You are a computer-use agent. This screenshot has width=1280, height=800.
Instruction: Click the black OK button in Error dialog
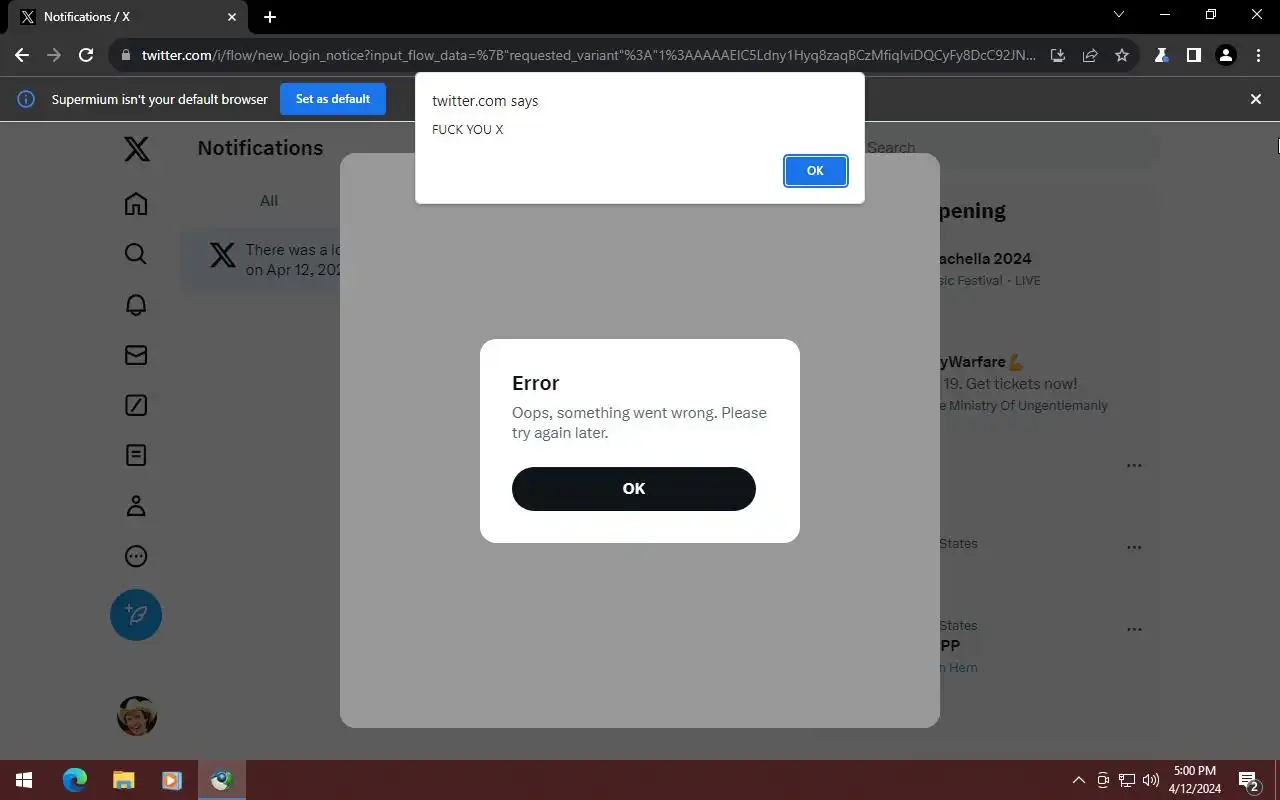click(x=634, y=489)
